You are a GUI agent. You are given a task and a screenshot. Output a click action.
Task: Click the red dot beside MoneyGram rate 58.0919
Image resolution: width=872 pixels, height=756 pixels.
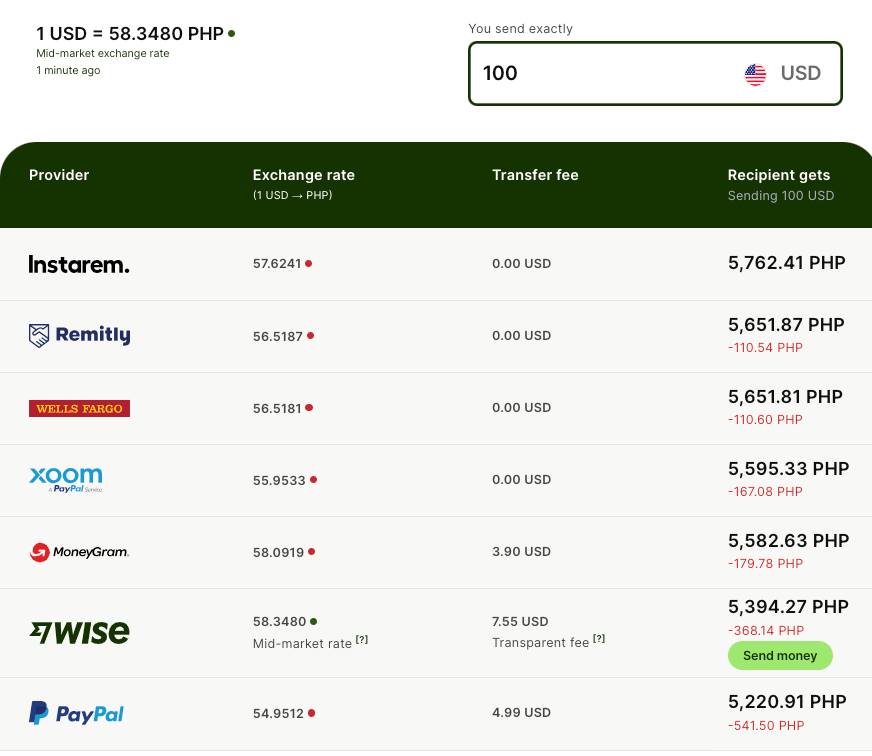(x=311, y=551)
